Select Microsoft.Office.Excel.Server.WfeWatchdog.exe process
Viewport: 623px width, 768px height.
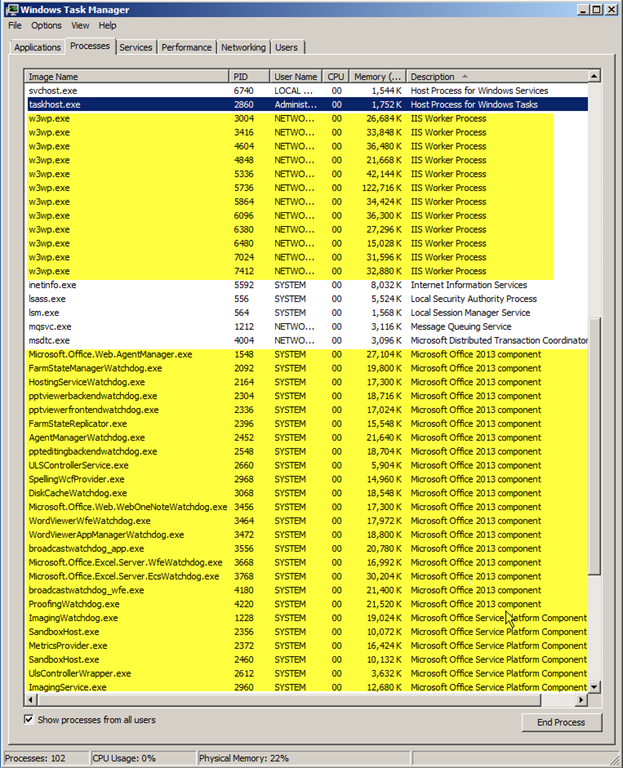307,562
